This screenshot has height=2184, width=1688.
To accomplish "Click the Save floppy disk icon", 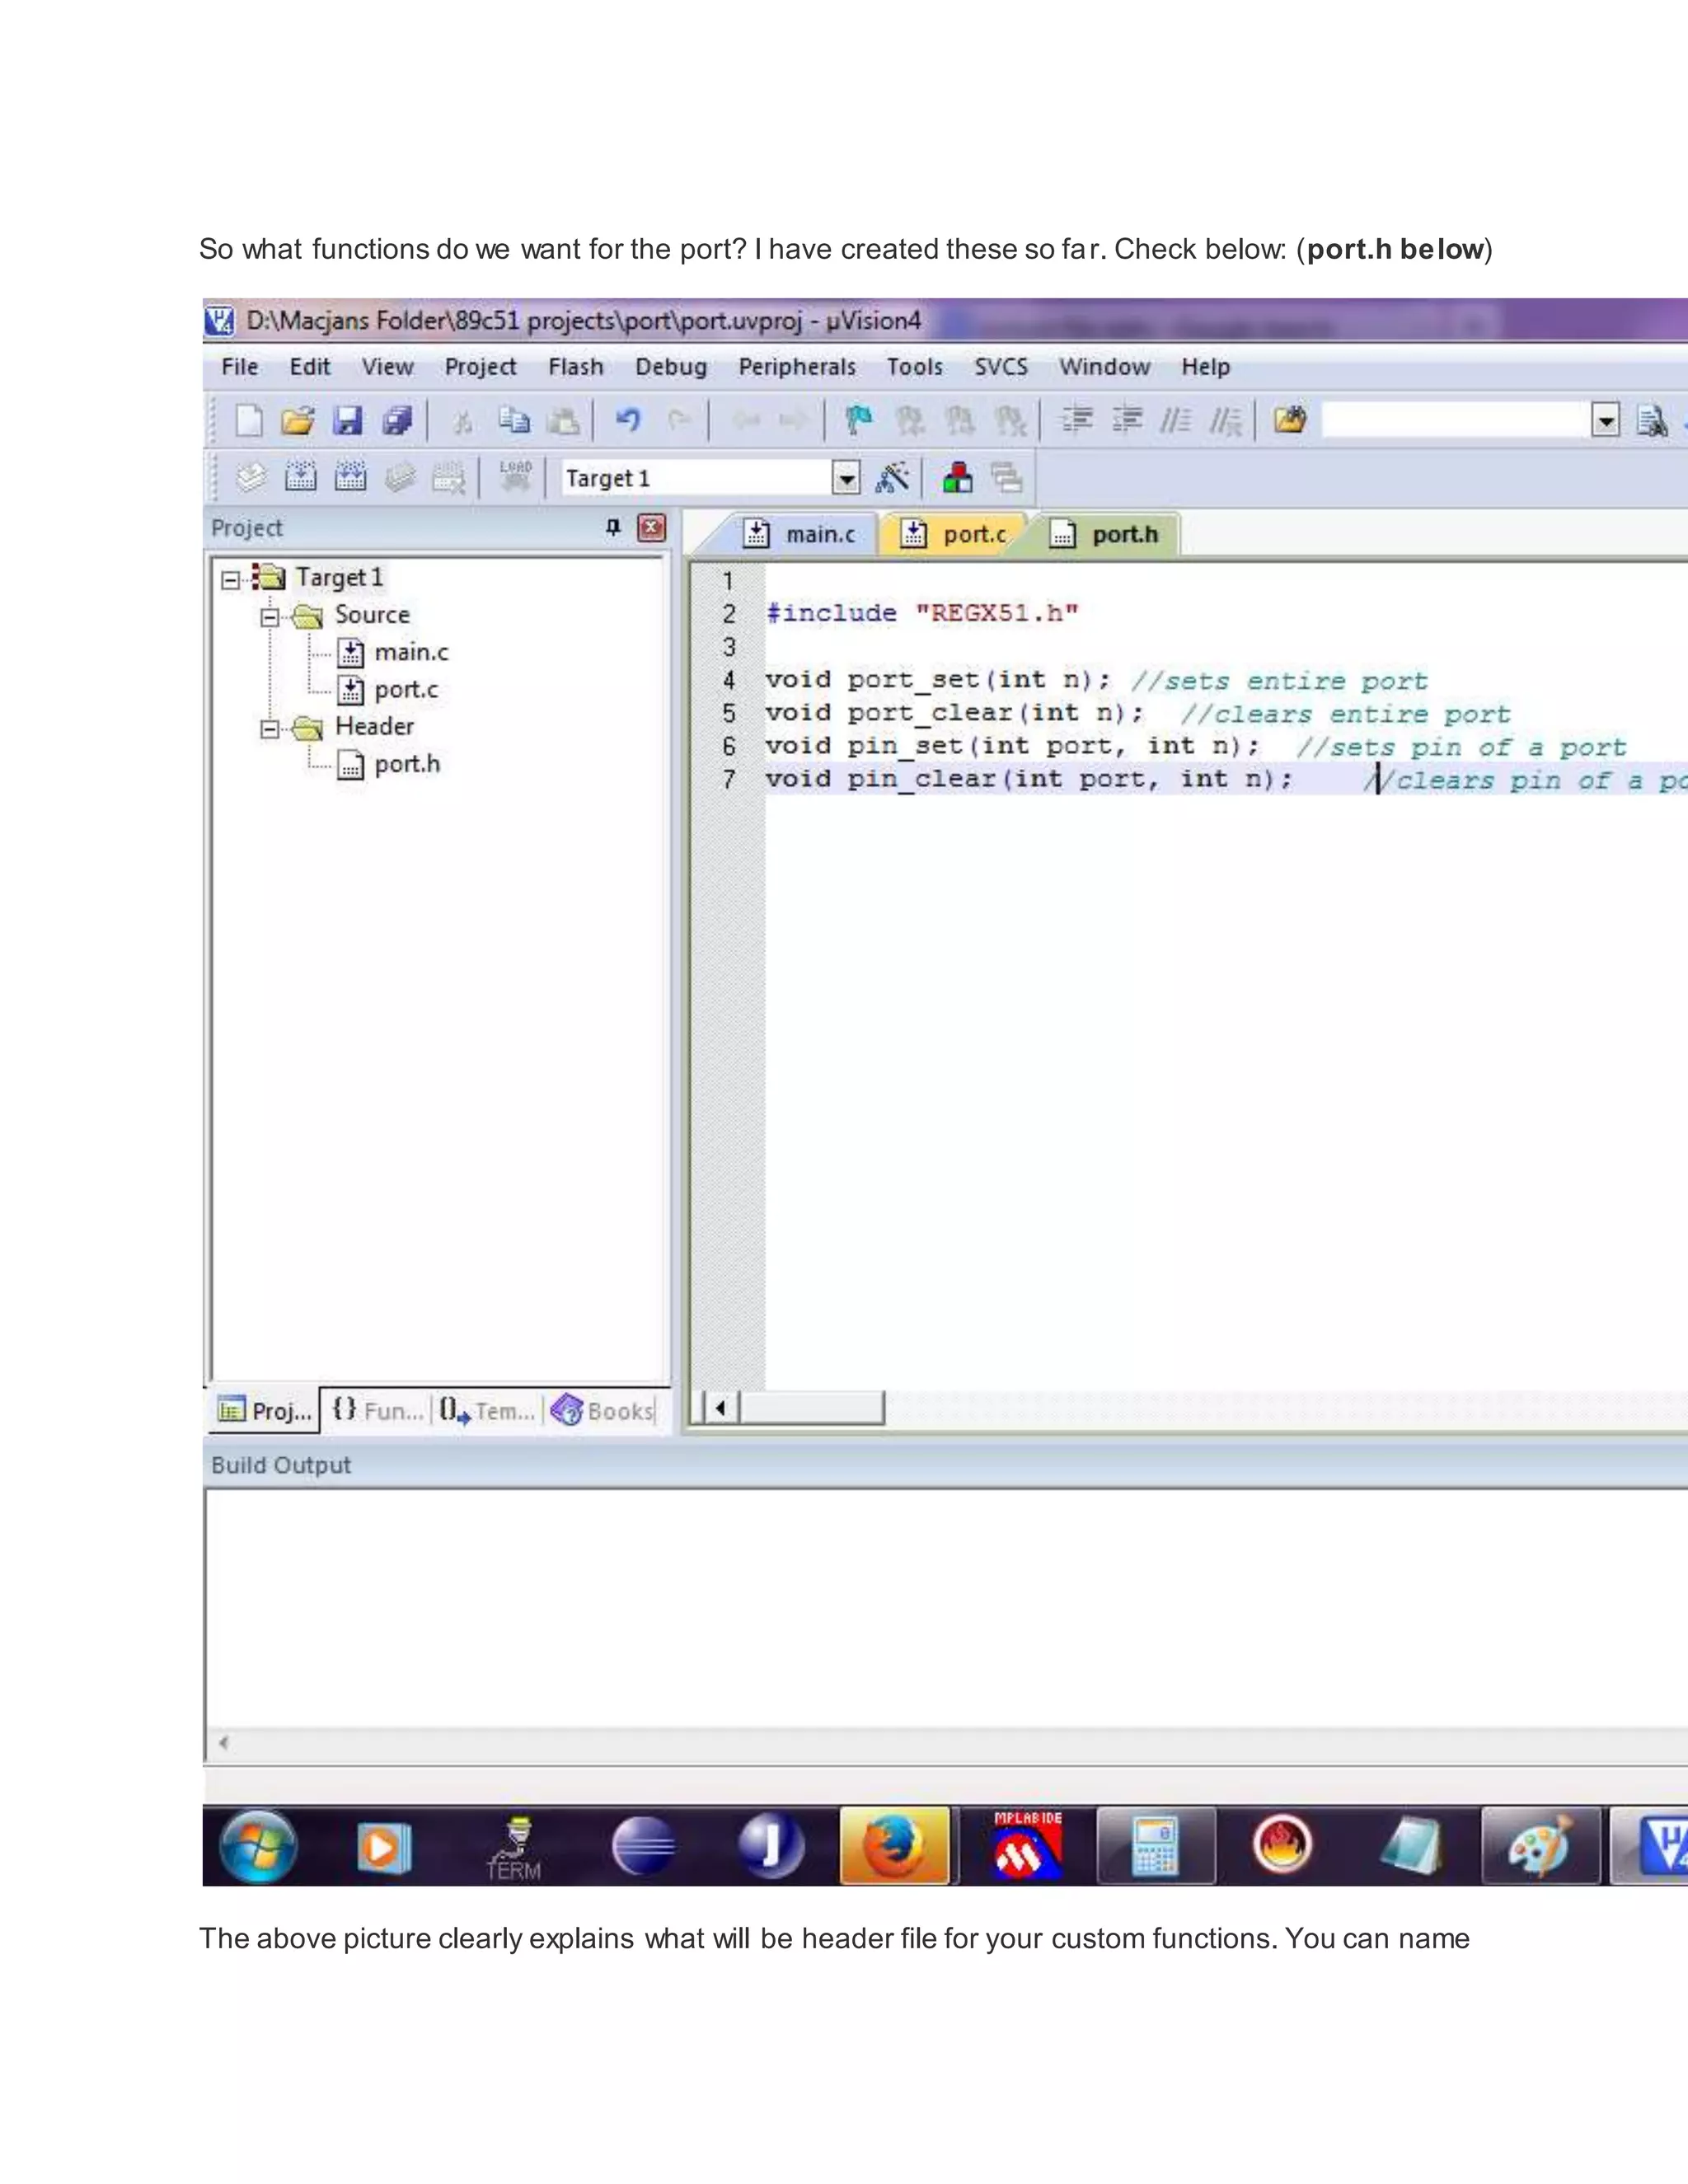I will 347,421.
